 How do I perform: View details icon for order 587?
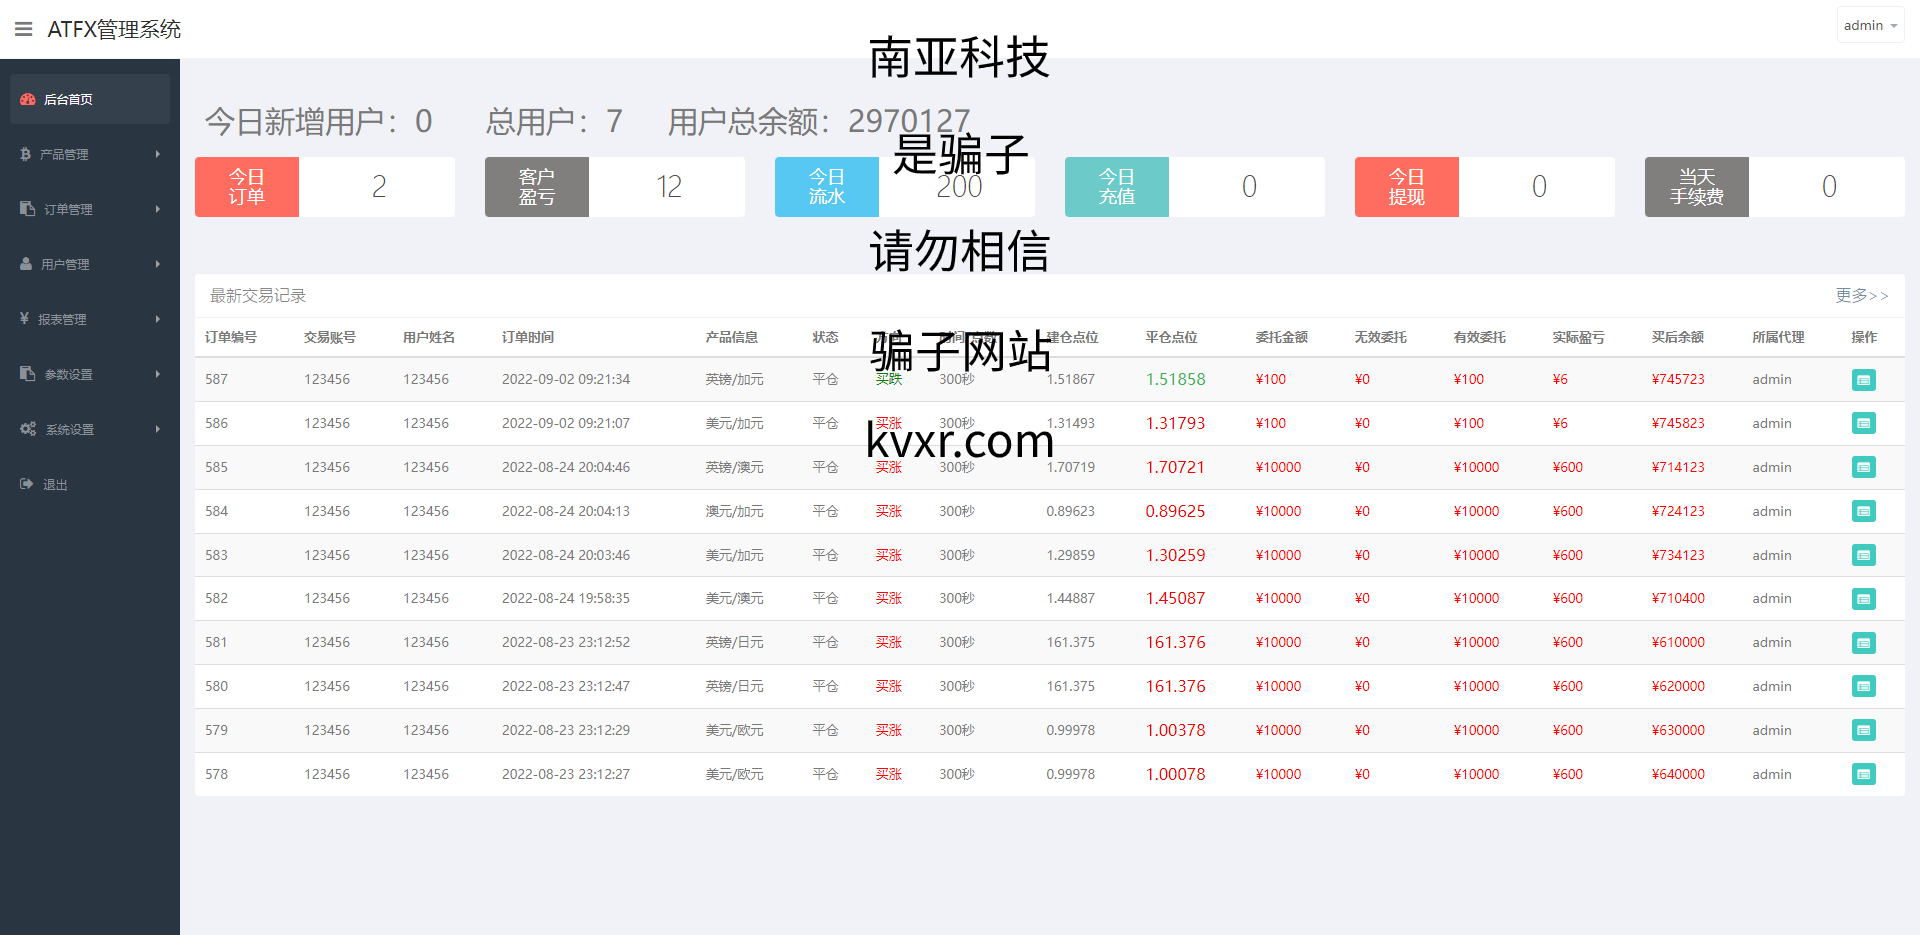pos(1864,380)
